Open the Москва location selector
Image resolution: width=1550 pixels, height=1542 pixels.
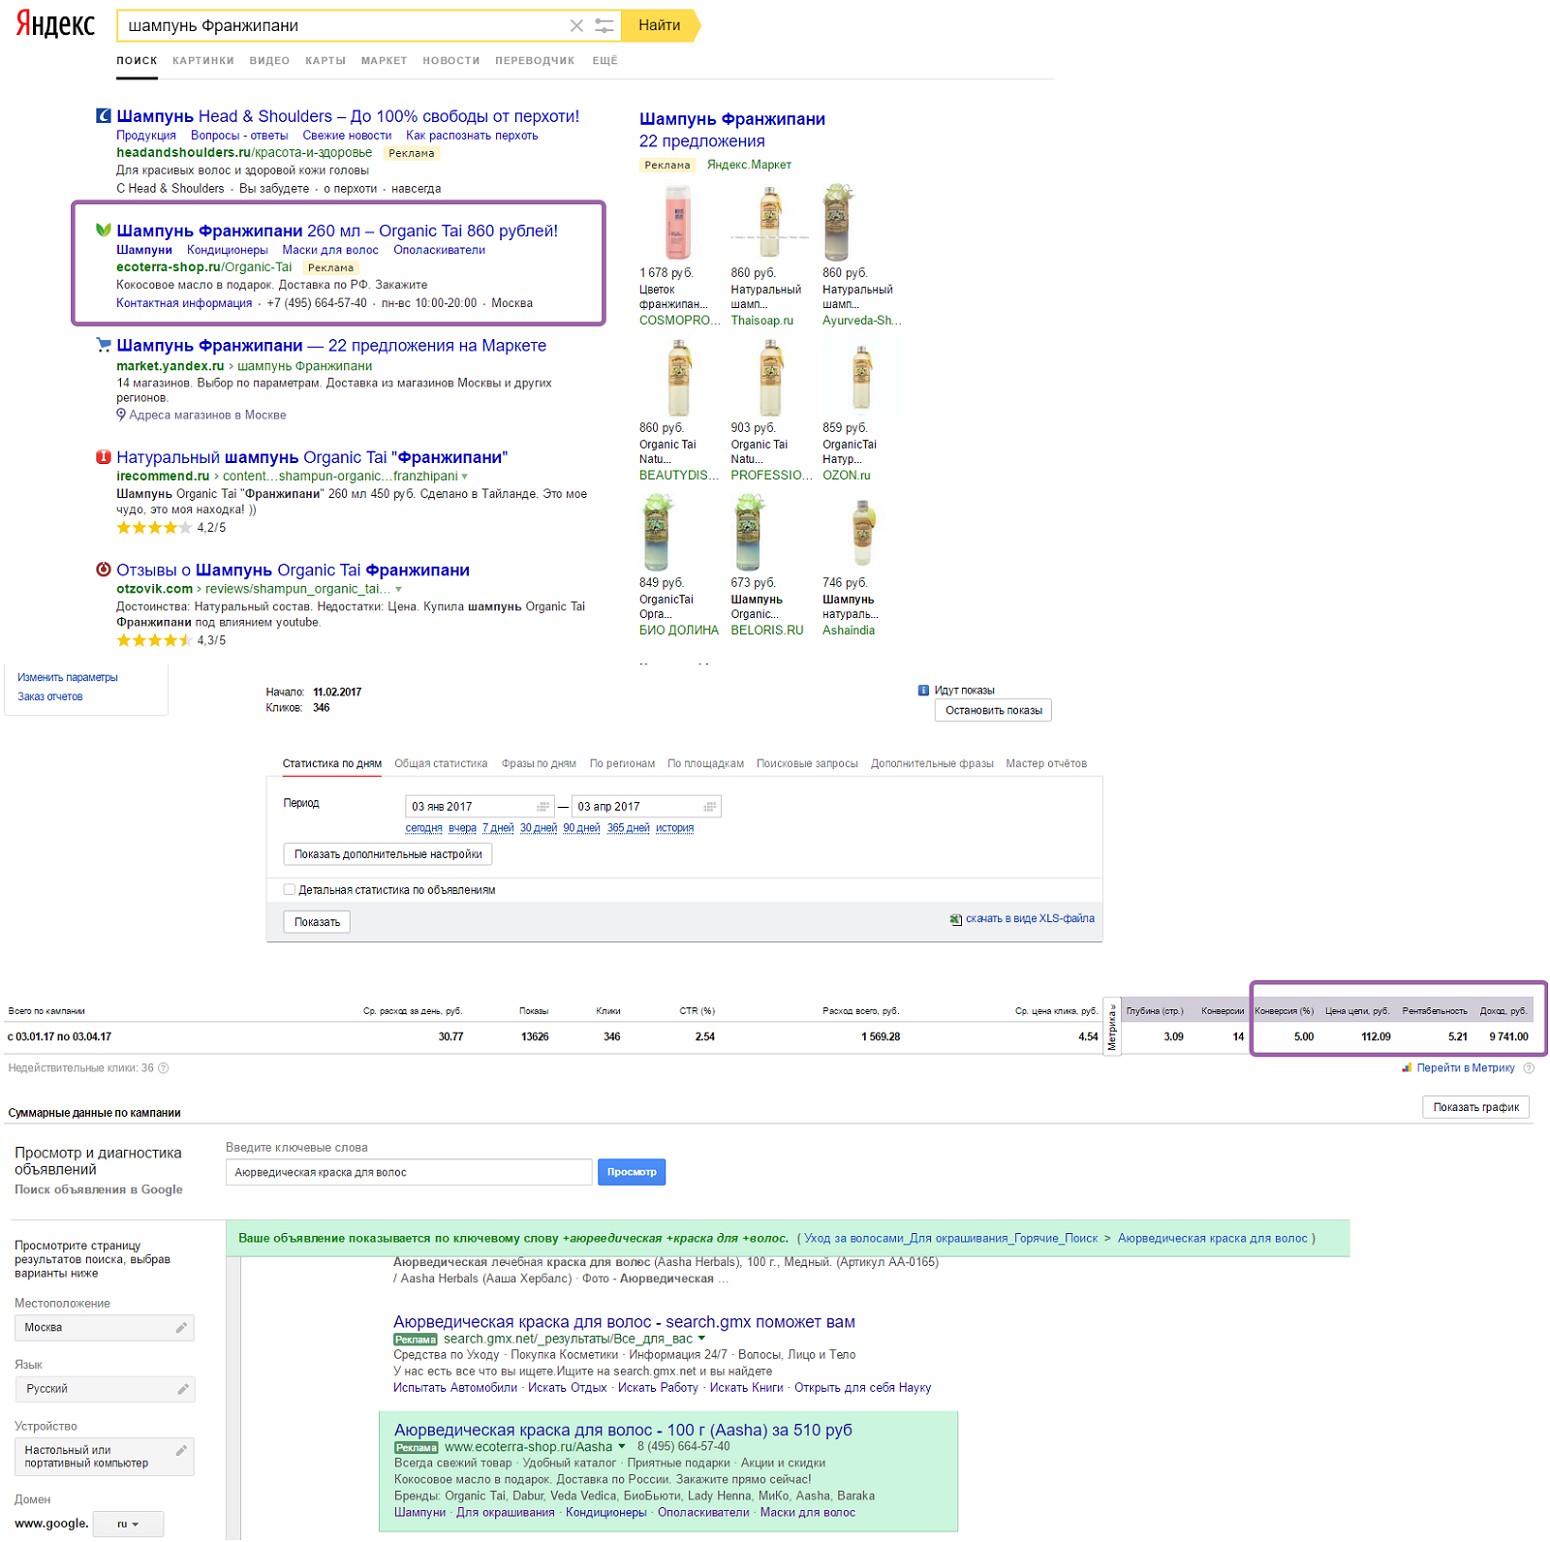point(104,1328)
